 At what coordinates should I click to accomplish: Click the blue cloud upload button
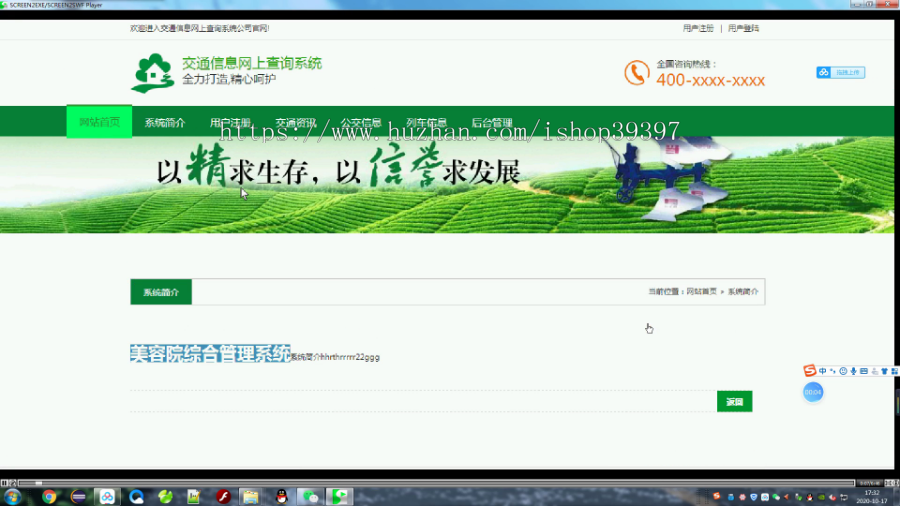tap(840, 72)
